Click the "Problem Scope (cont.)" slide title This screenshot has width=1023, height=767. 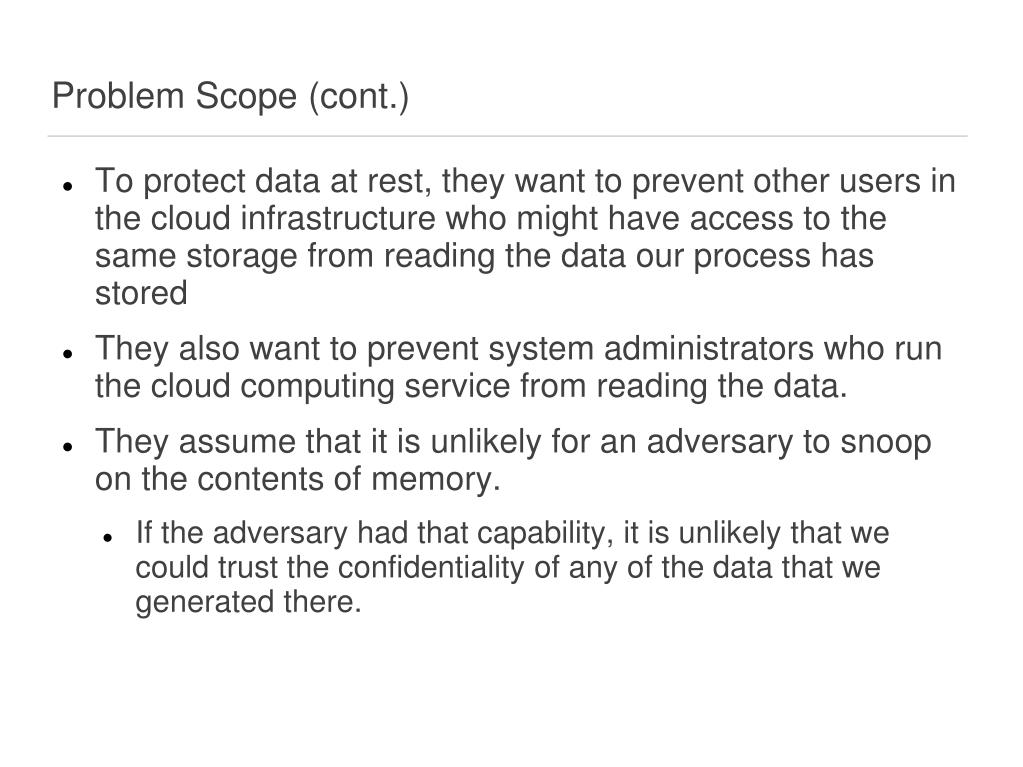[x=230, y=98]
